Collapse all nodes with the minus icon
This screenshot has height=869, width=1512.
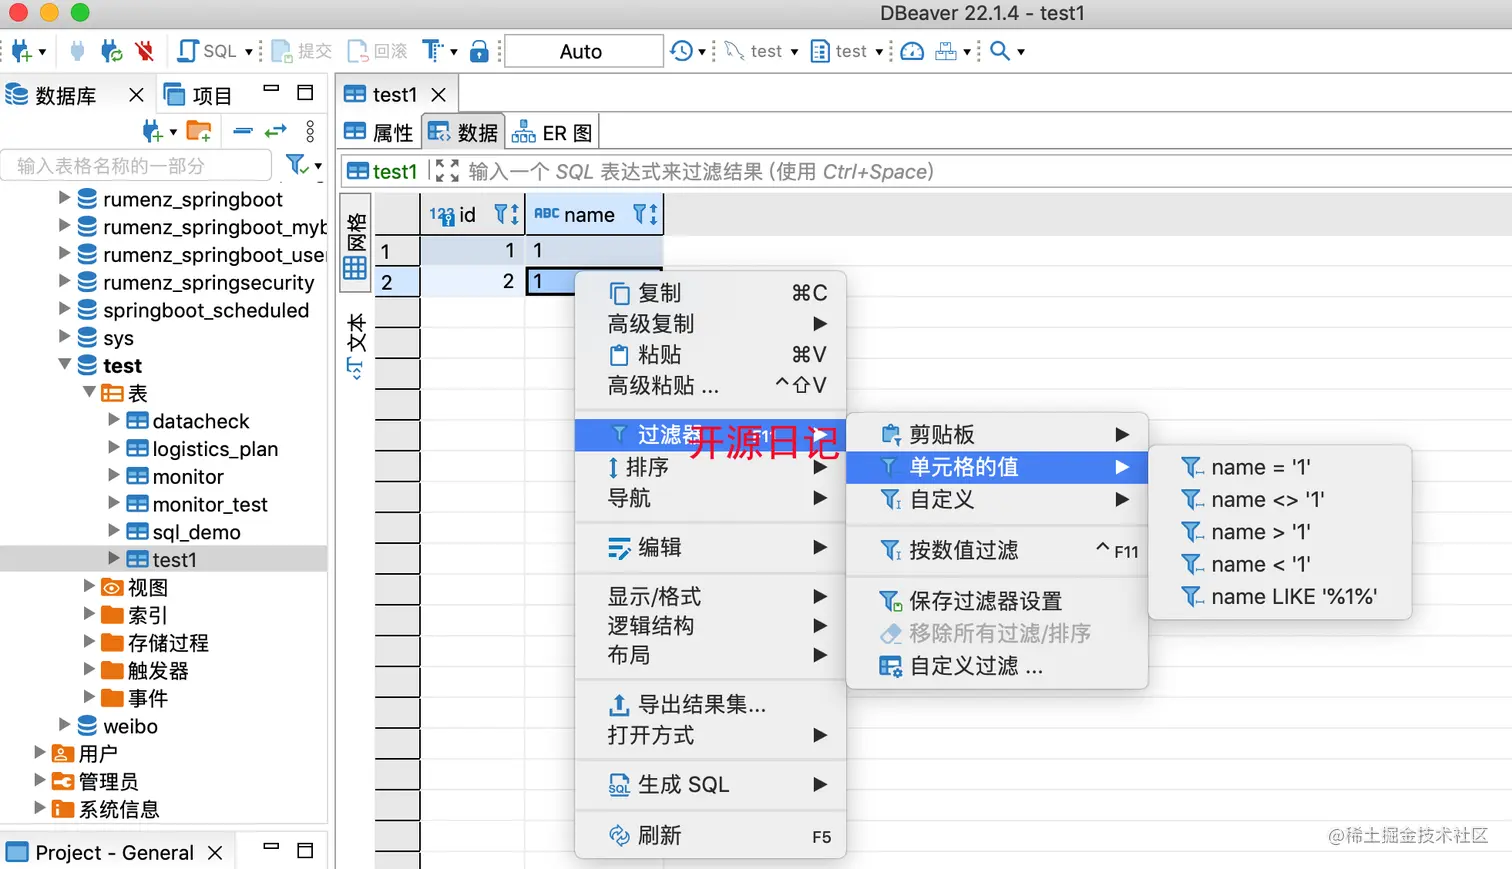243,131
